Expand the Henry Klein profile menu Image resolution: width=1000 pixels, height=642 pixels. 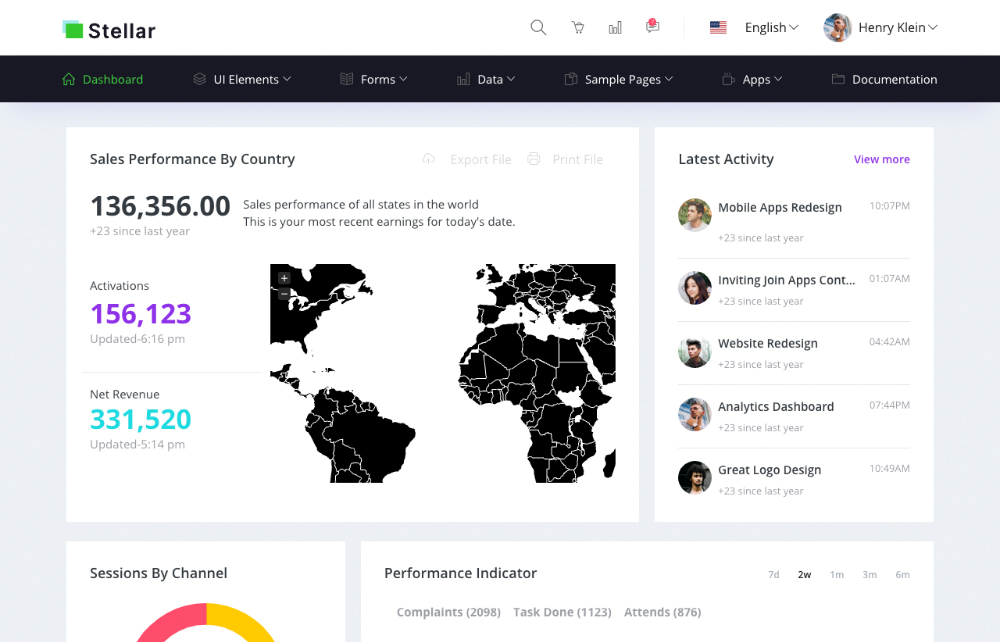pos(881,27)
